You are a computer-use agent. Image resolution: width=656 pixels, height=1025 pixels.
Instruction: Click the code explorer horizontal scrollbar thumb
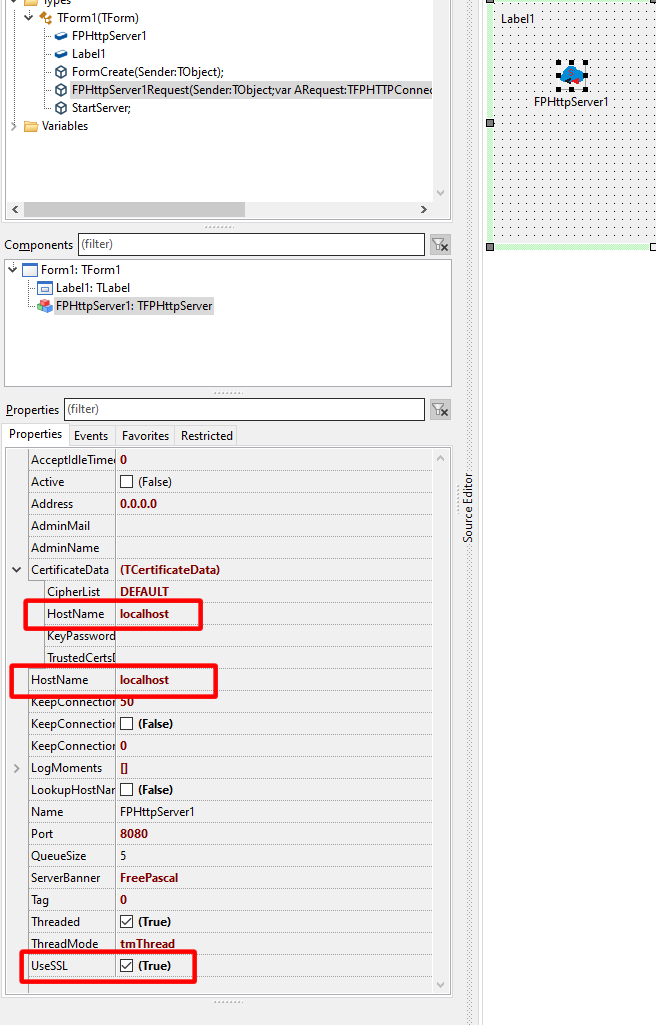(135, 209)
